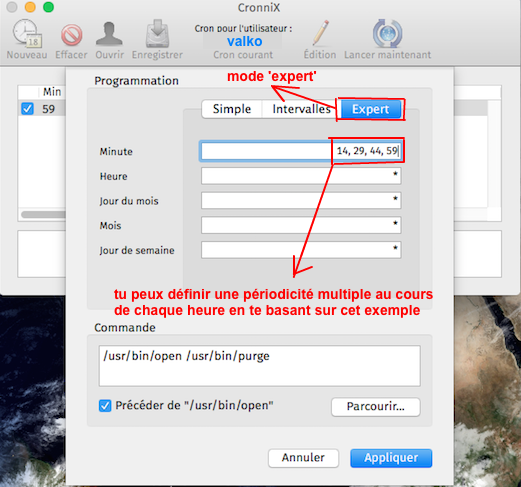Image resolution: width=521 pixels, height=487 pixels.
Task: Click the Ouvrir user icon
Action: click(109, 34)
